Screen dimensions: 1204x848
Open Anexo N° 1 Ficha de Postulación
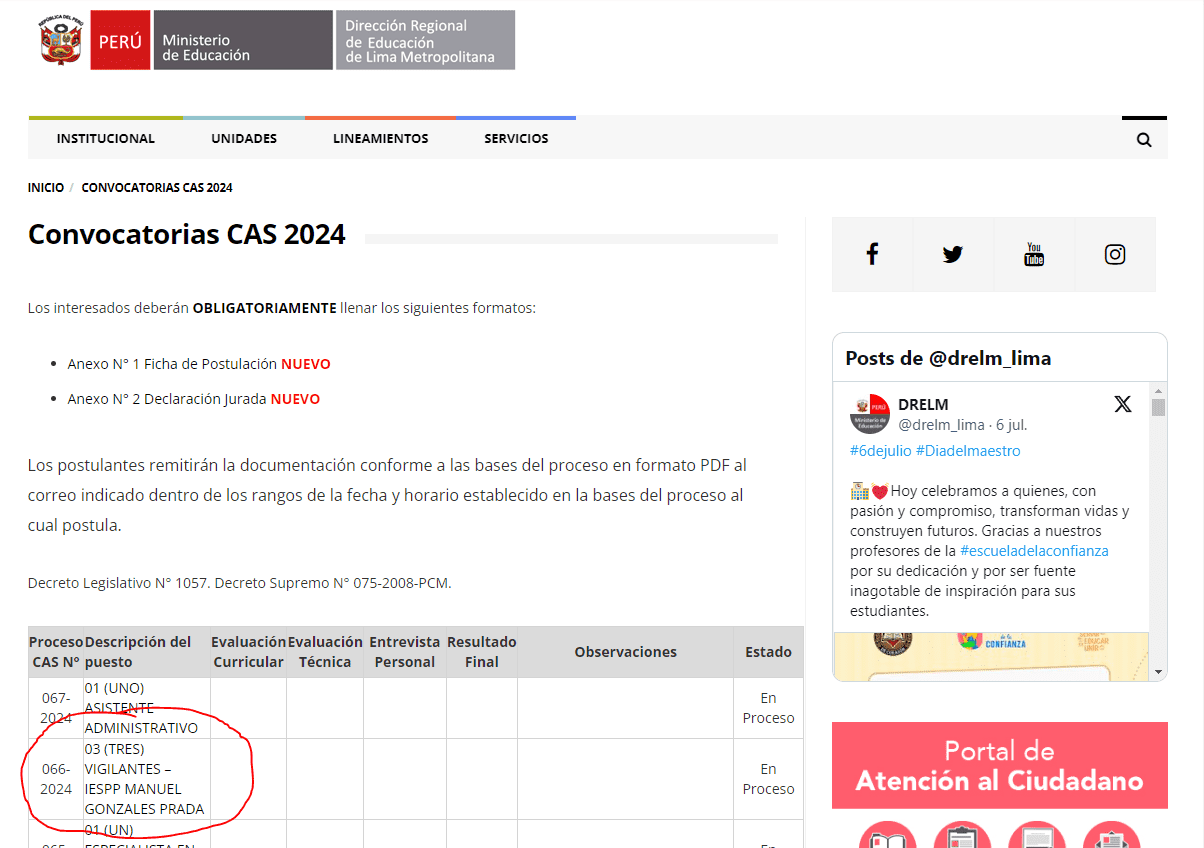tap(172, 364)
